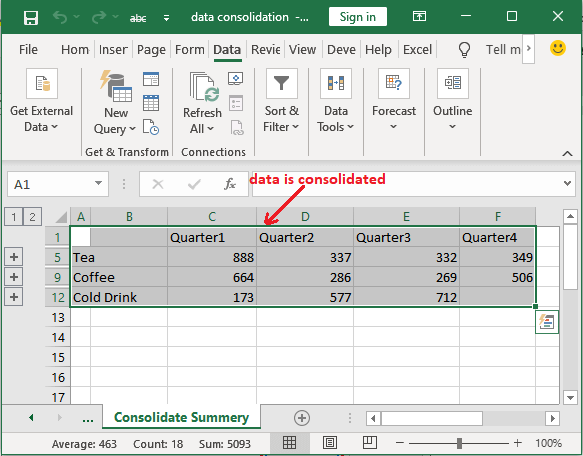Expand the formula bar
The width and height of the screenshot is (583, 456).
tap(567, 183)
